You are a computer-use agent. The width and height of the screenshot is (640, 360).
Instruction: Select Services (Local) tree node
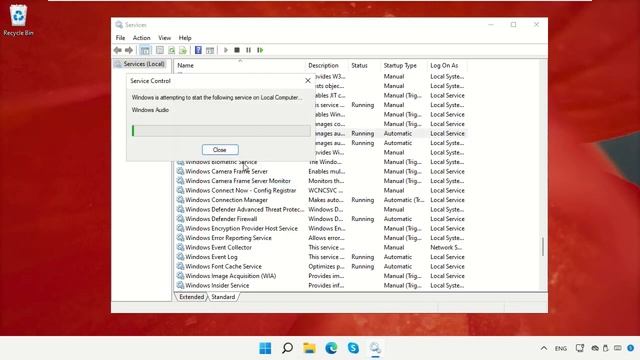click(x=140, y=64)
